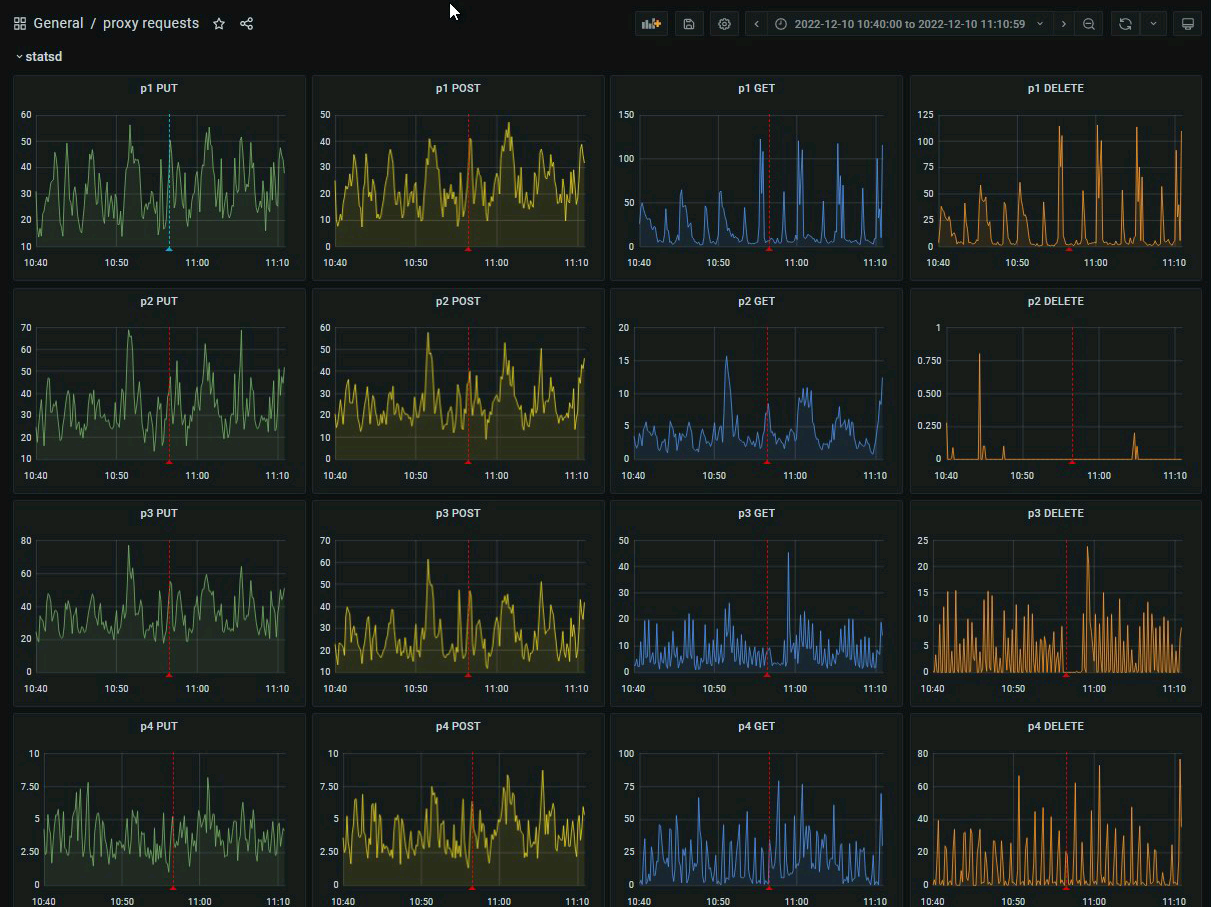Open dashboard settings gear
The height and width of the screenshot is (907, 1211).
coord(725,24)
